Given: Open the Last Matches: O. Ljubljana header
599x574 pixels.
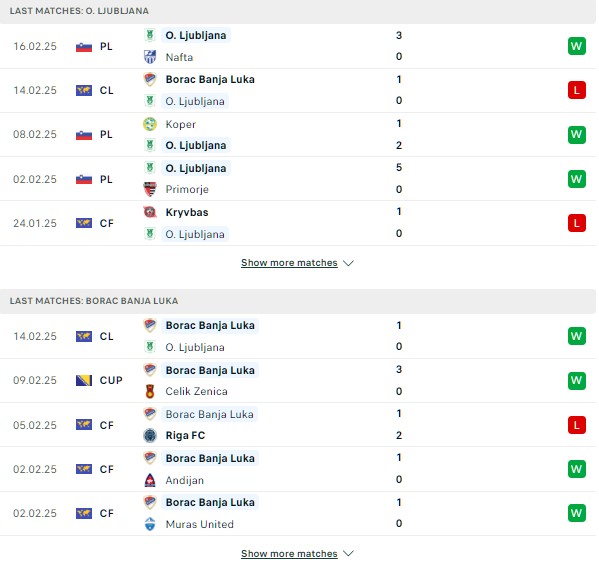Looking at the screenshot, I should 298,11.
